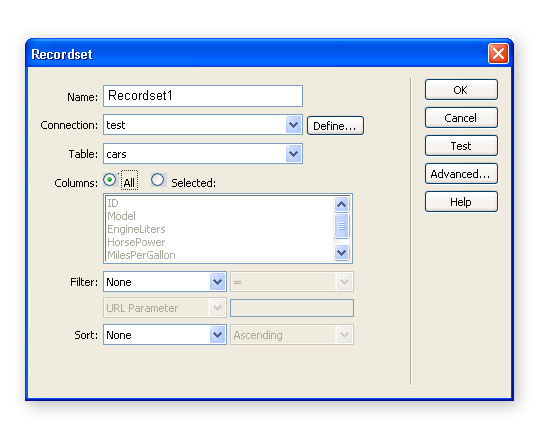Run the recordset Test button
This screenshot has width=540, height=440.
pos(461,146)
